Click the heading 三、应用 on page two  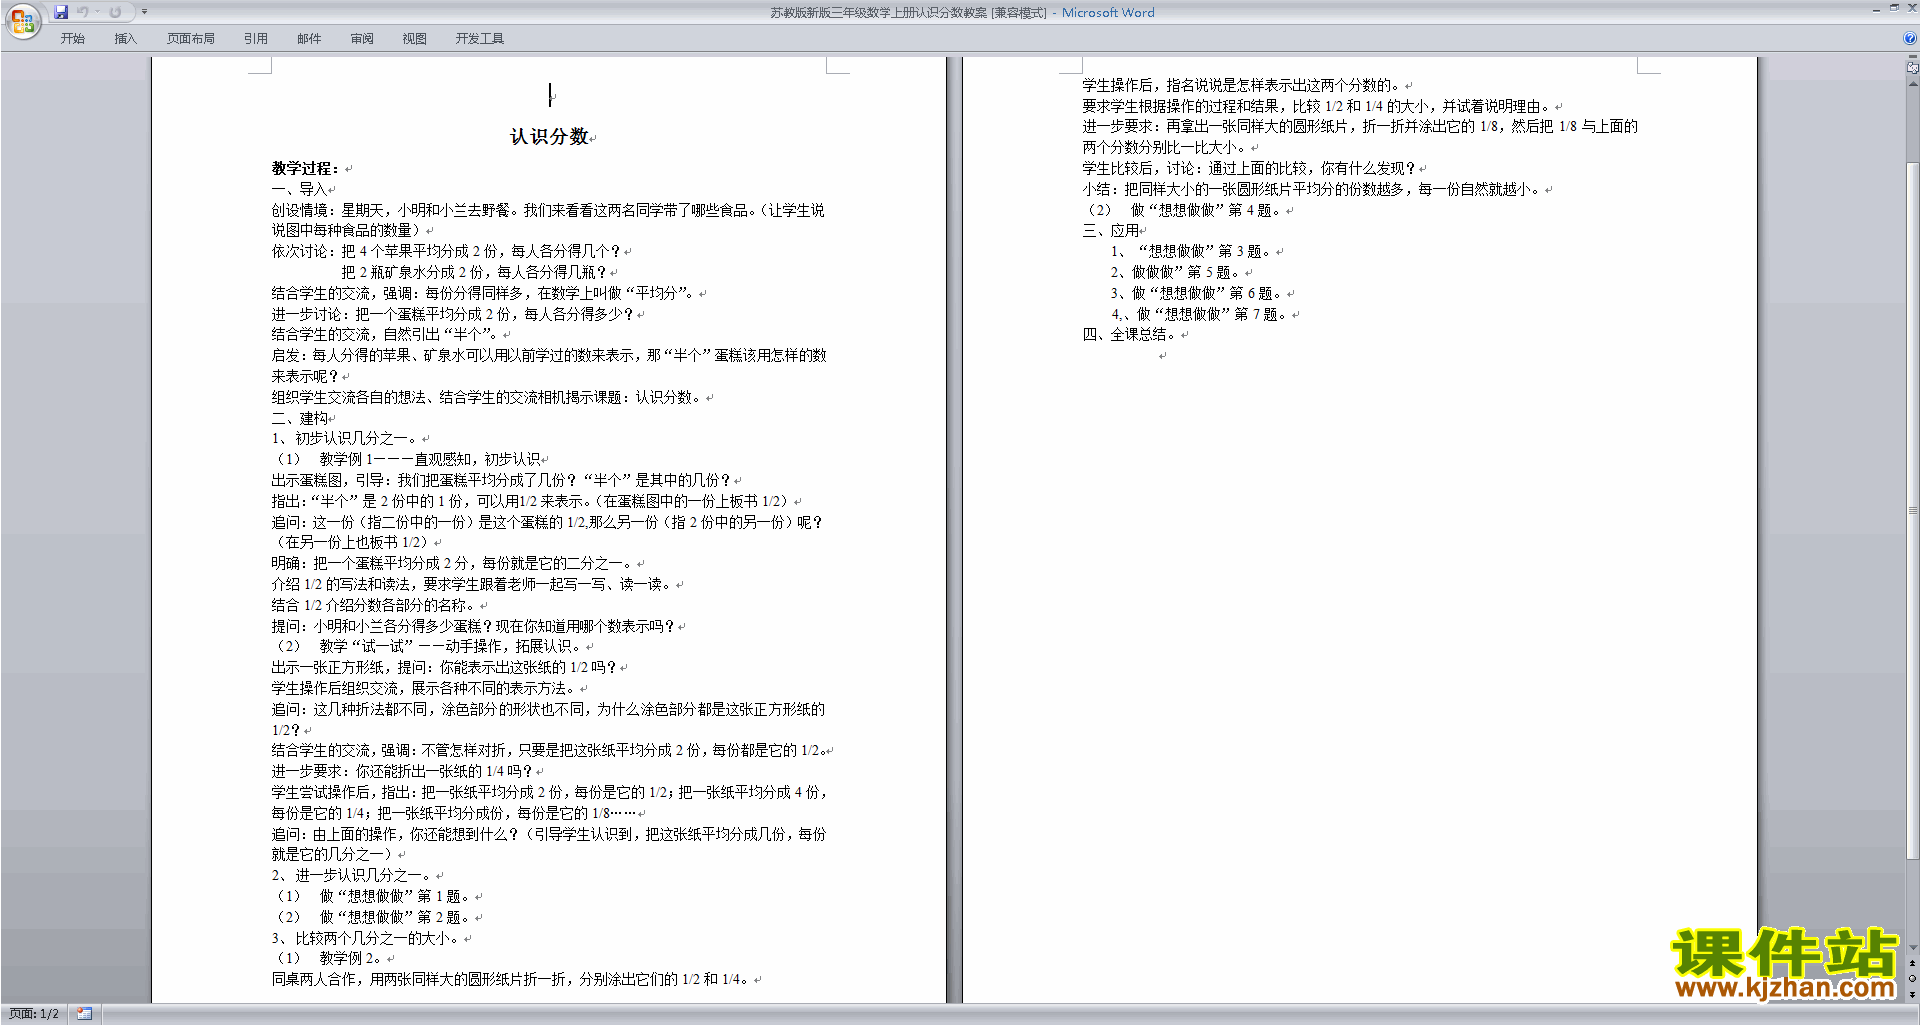point(1110,230)
